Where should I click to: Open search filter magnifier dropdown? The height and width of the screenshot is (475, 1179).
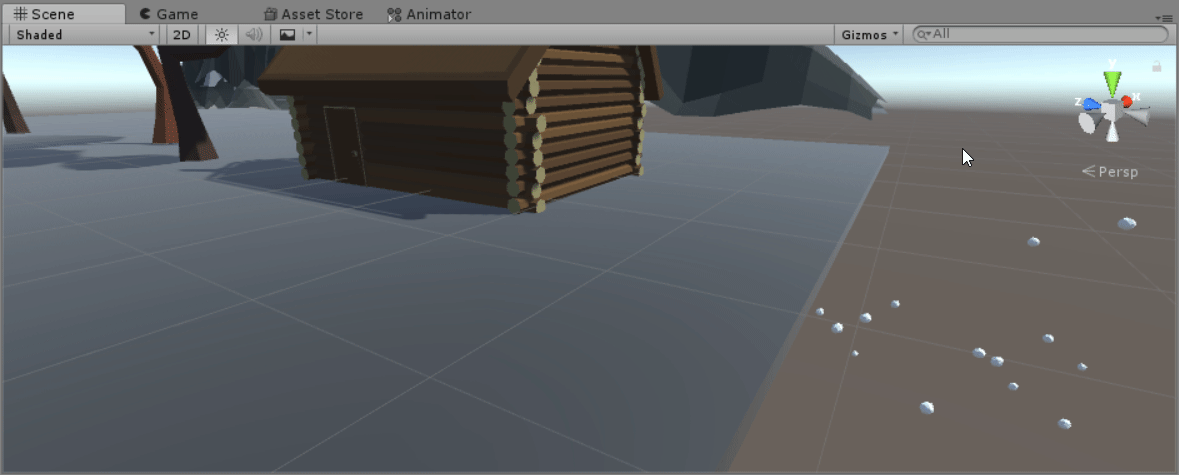point(923,35)
